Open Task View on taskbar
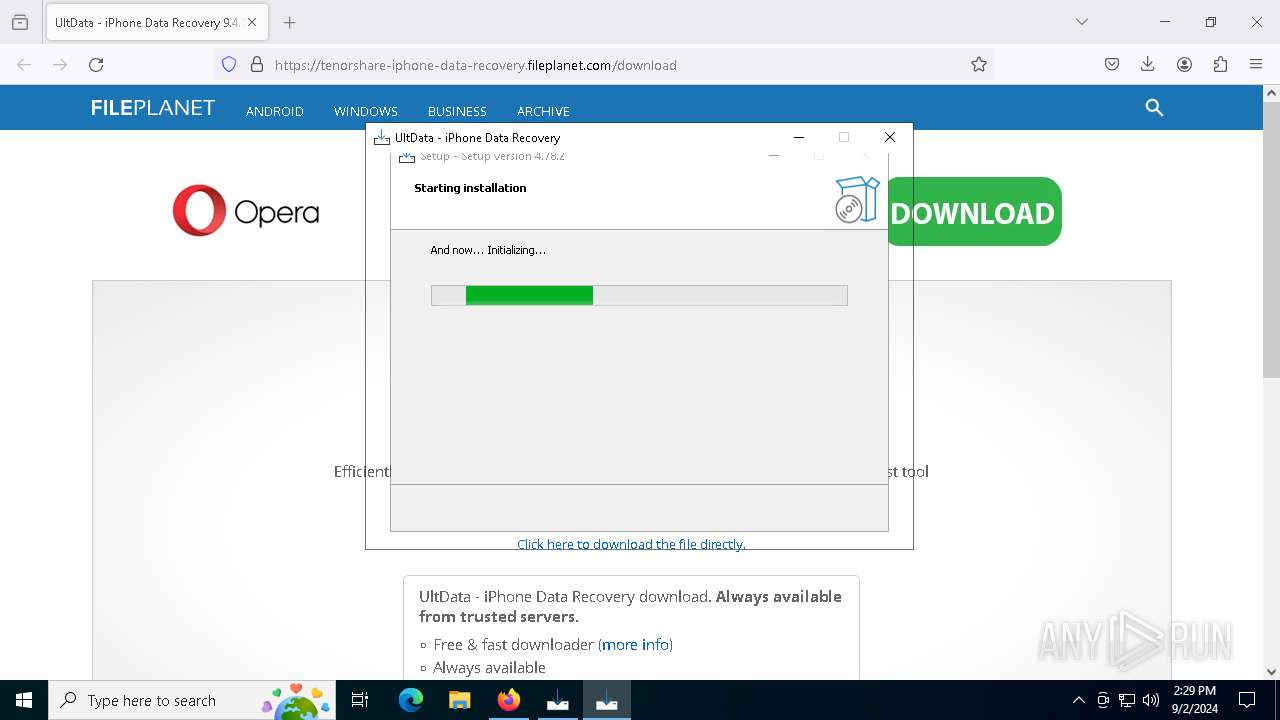 pos(360,700)
